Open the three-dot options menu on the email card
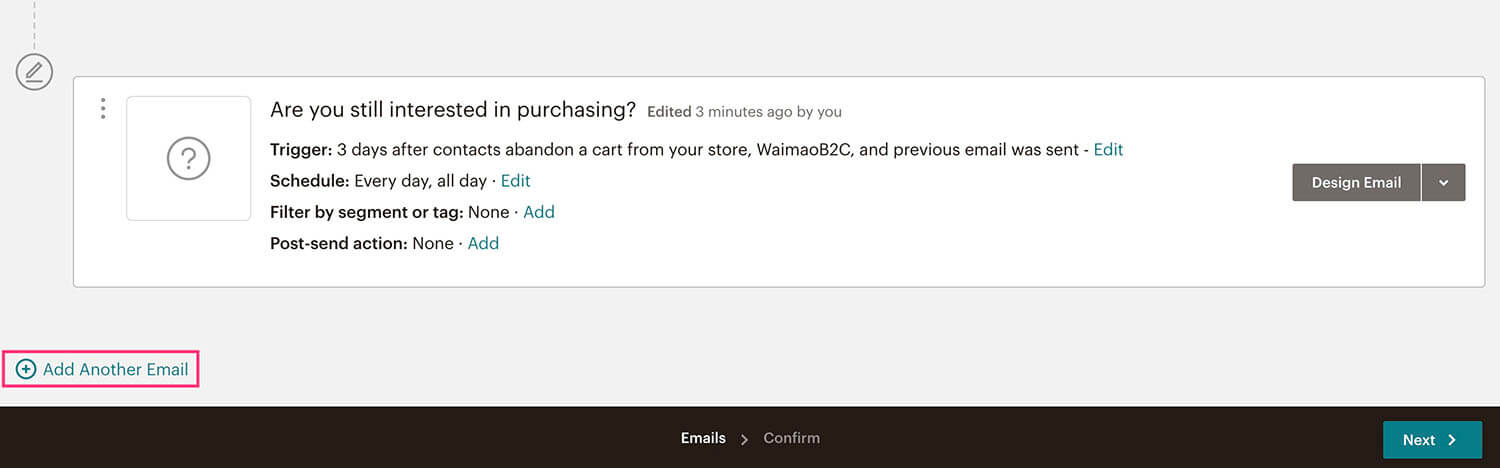 tap(103, 109)
